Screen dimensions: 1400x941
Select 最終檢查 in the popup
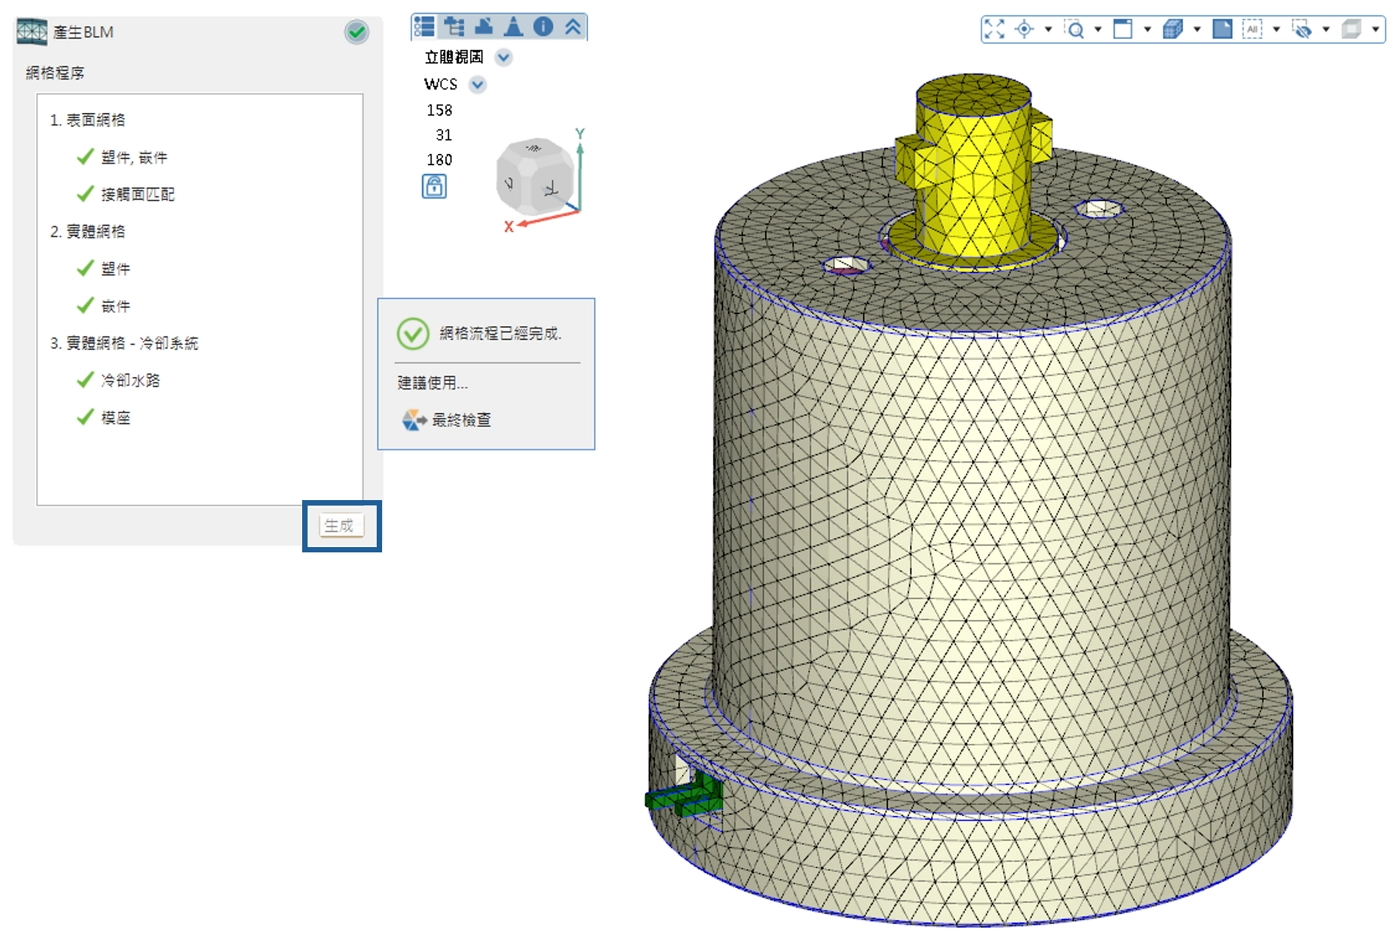[x=460, y=420]
